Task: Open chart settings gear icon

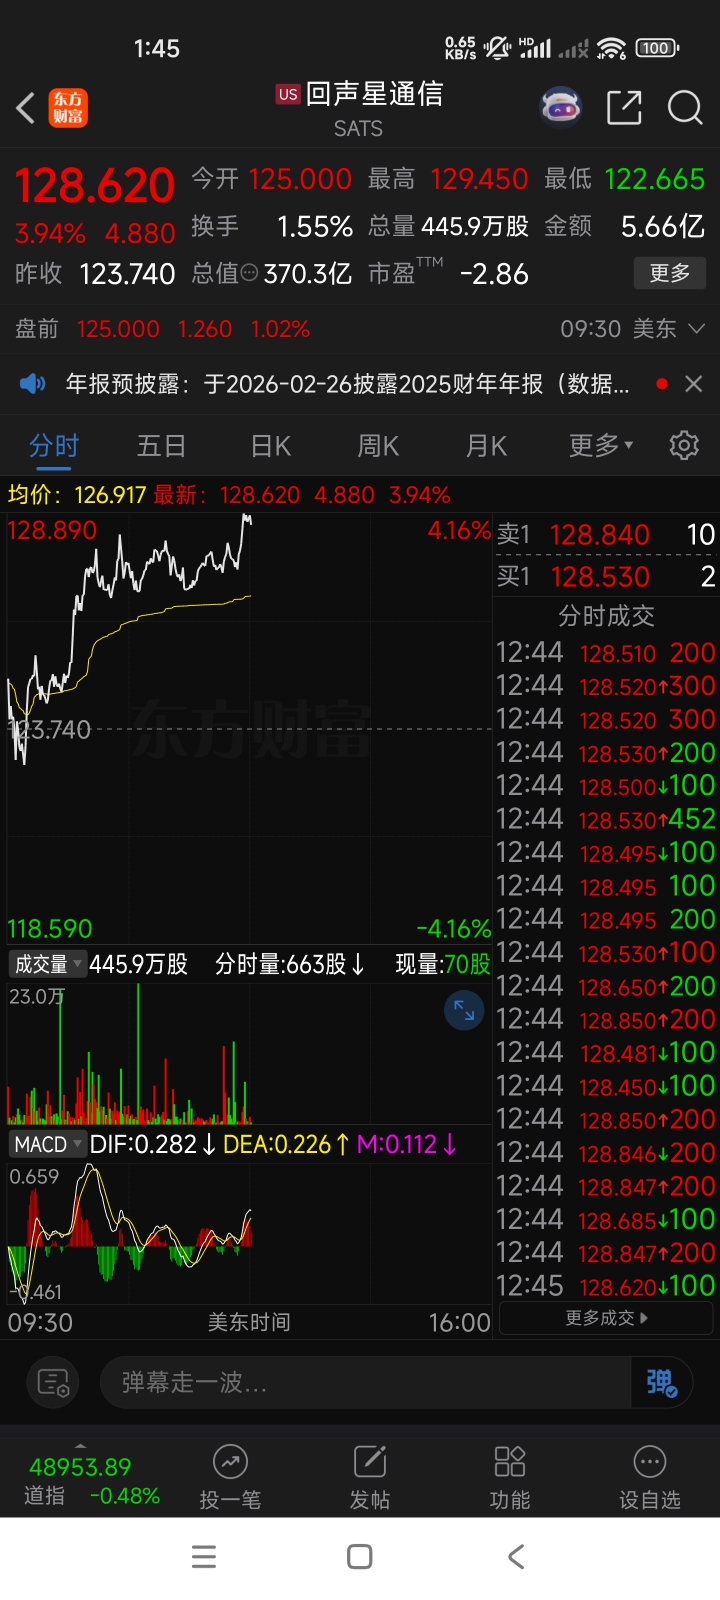Action: tap(684, 445)
